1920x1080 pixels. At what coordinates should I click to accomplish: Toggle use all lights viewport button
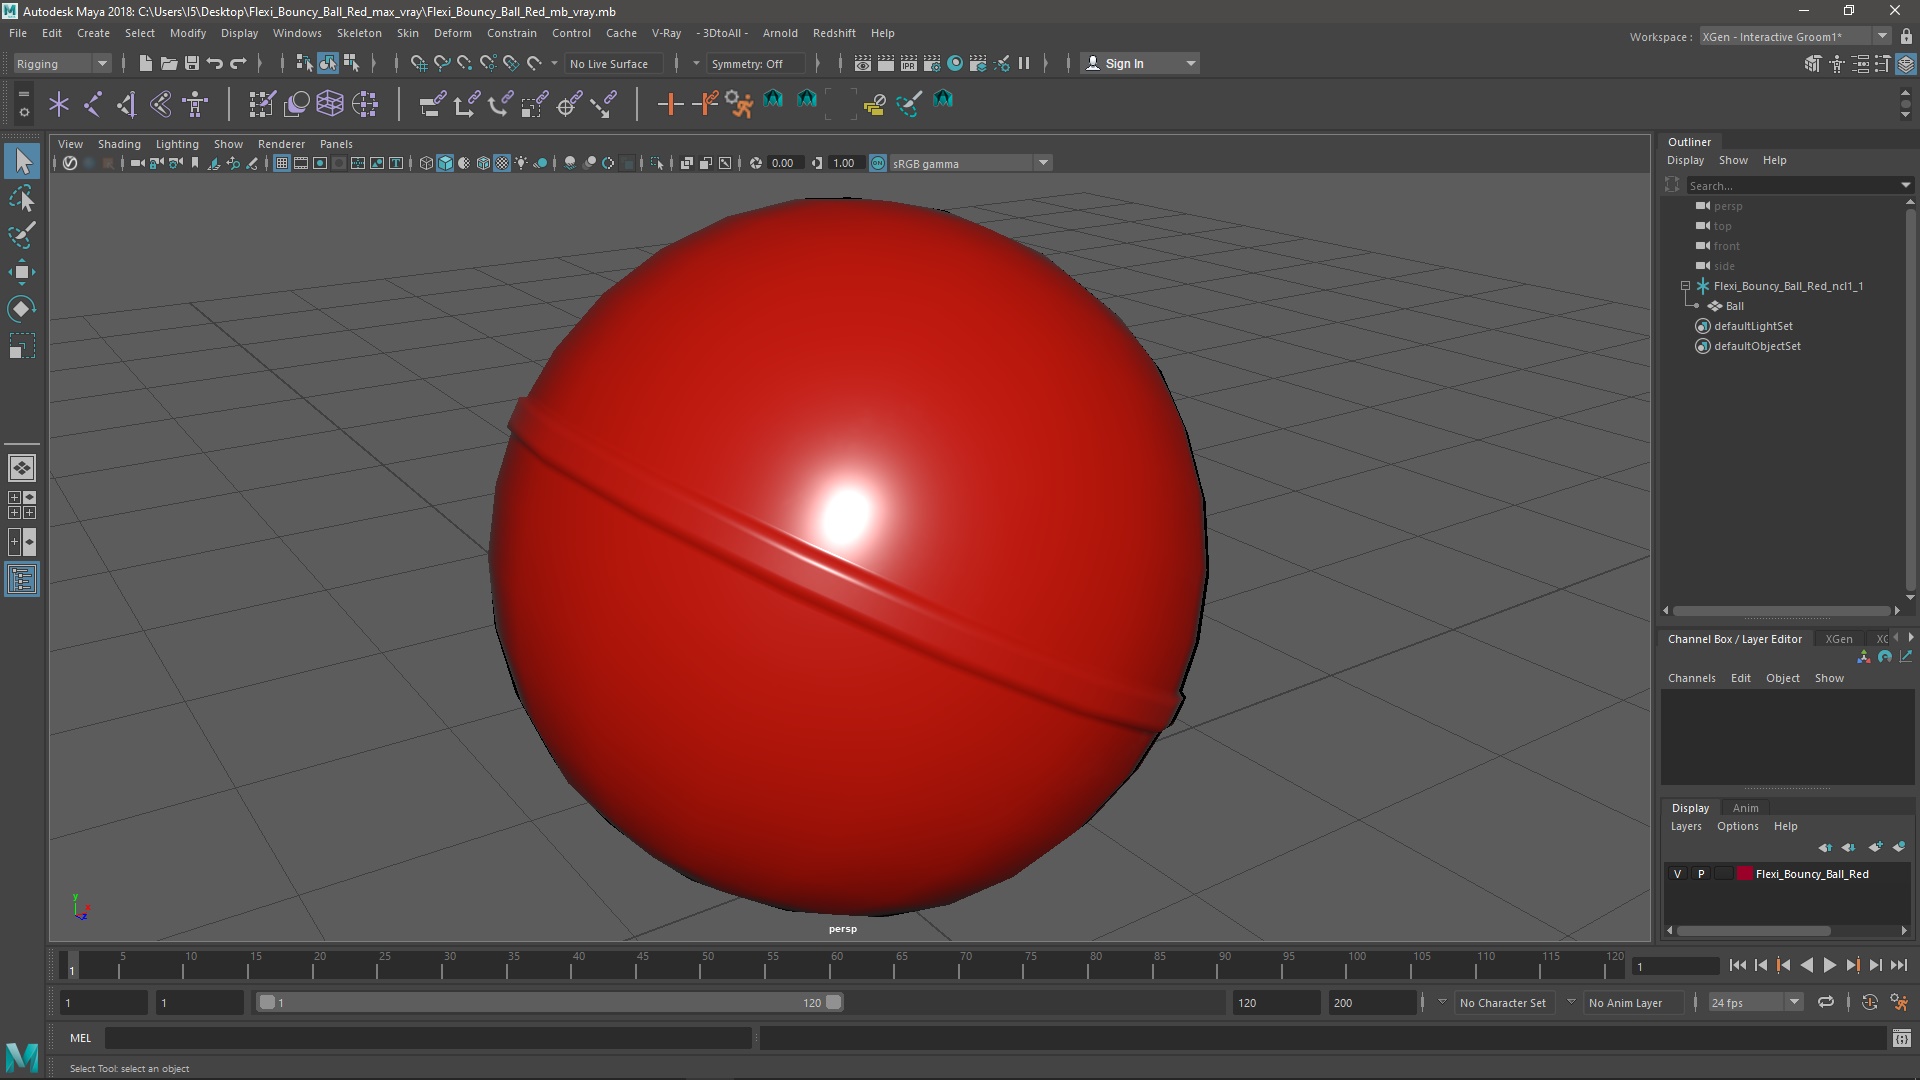click(x=521, y=163)
